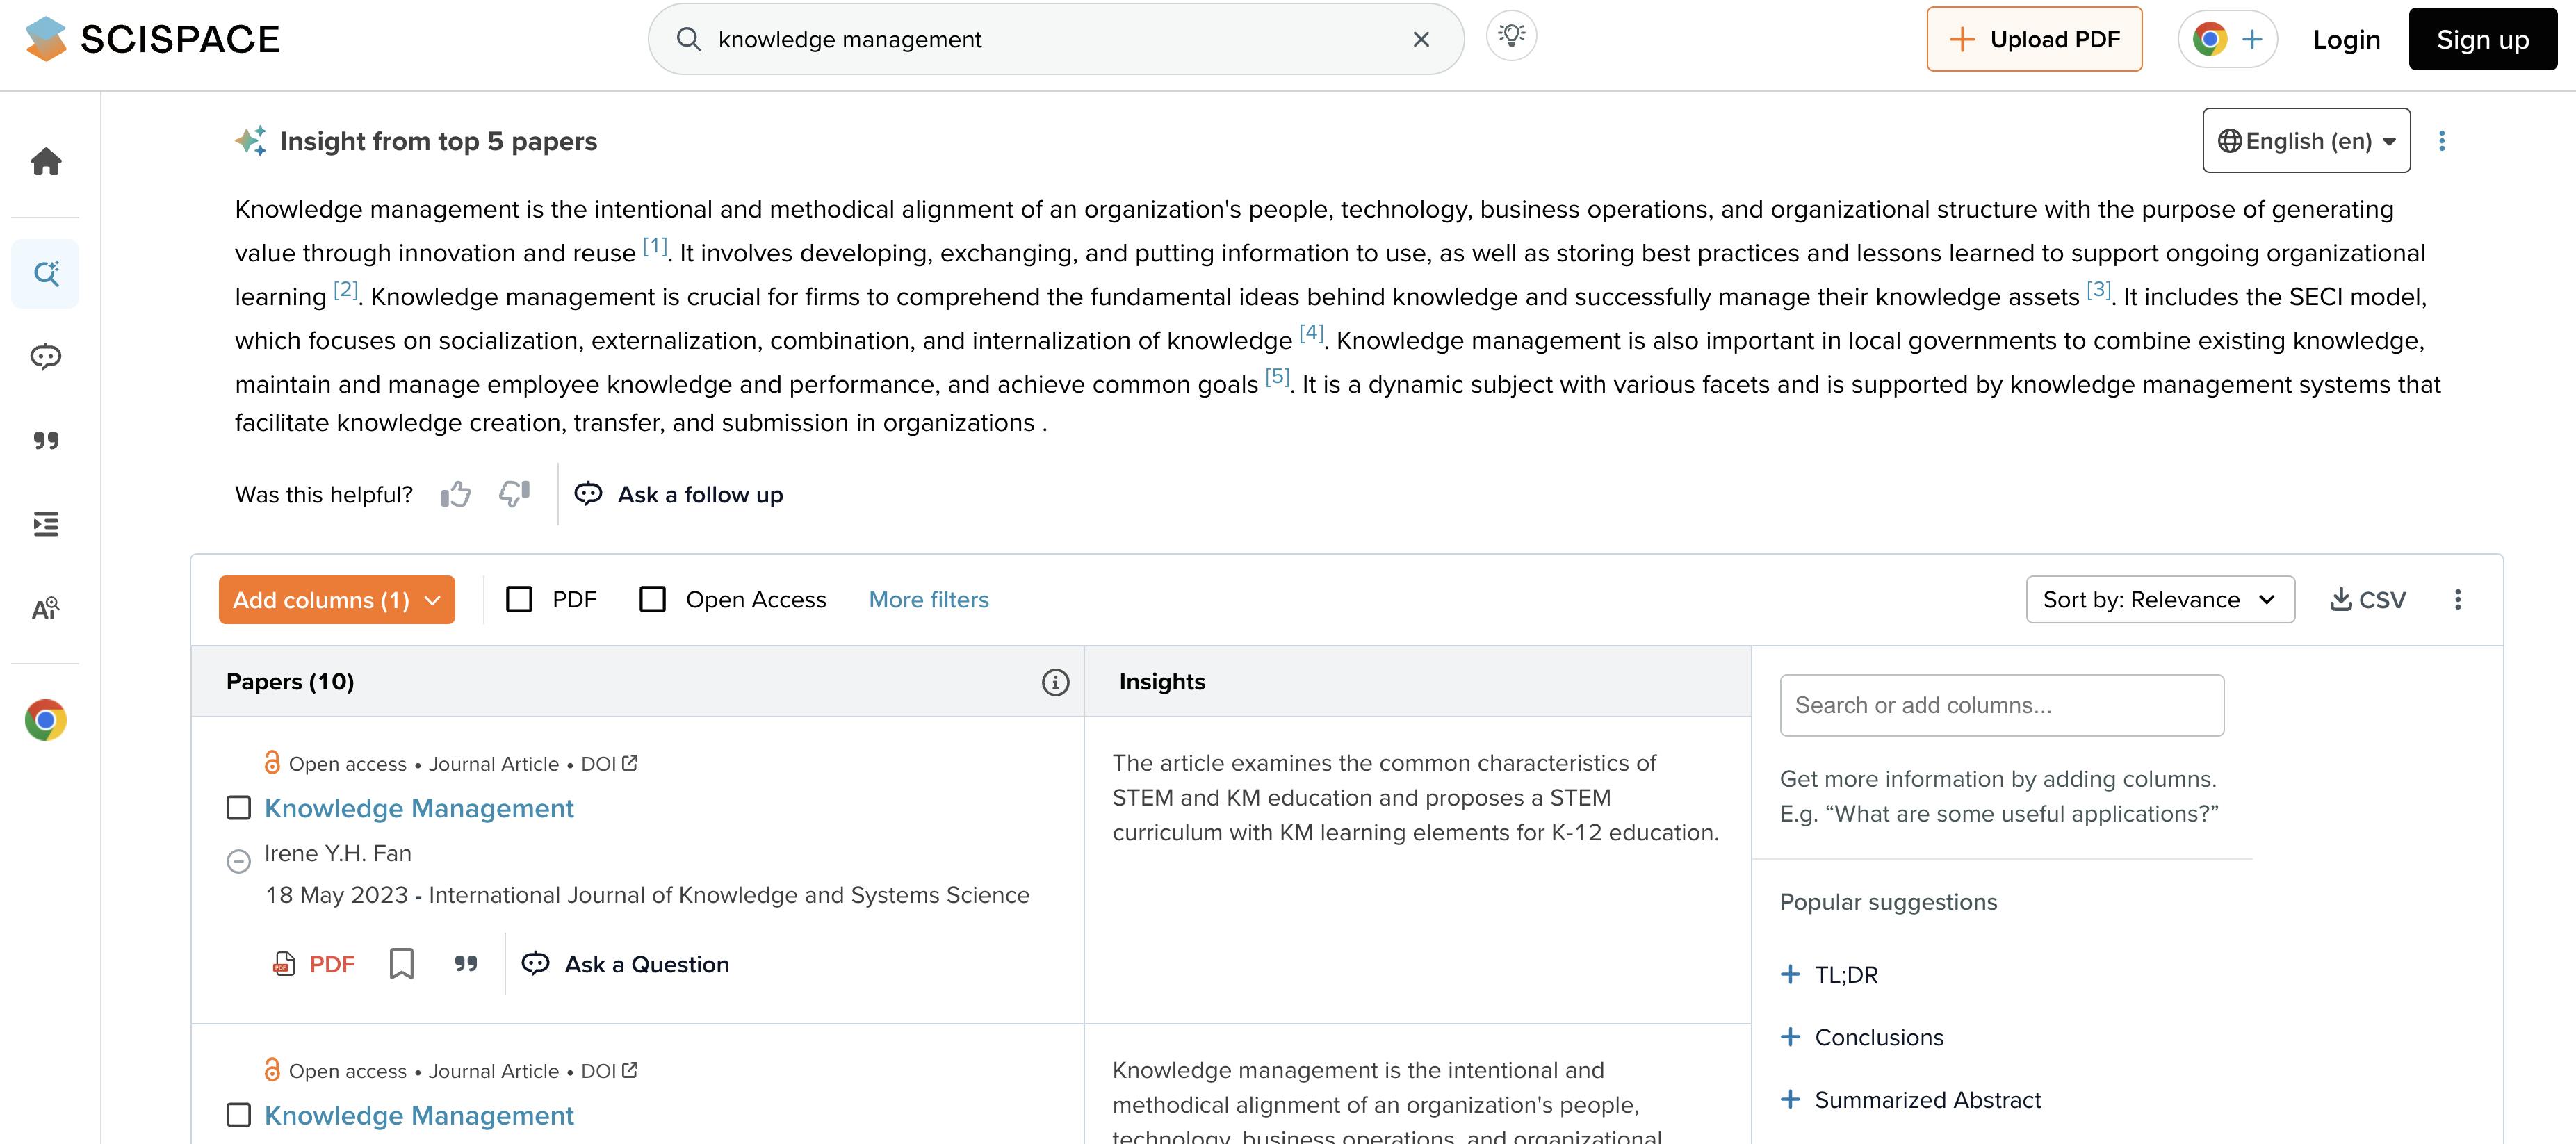The width and height of the screenshot is (2576, 1144).
Task: Open the Home sidebar icon
Action: (46, 161)
